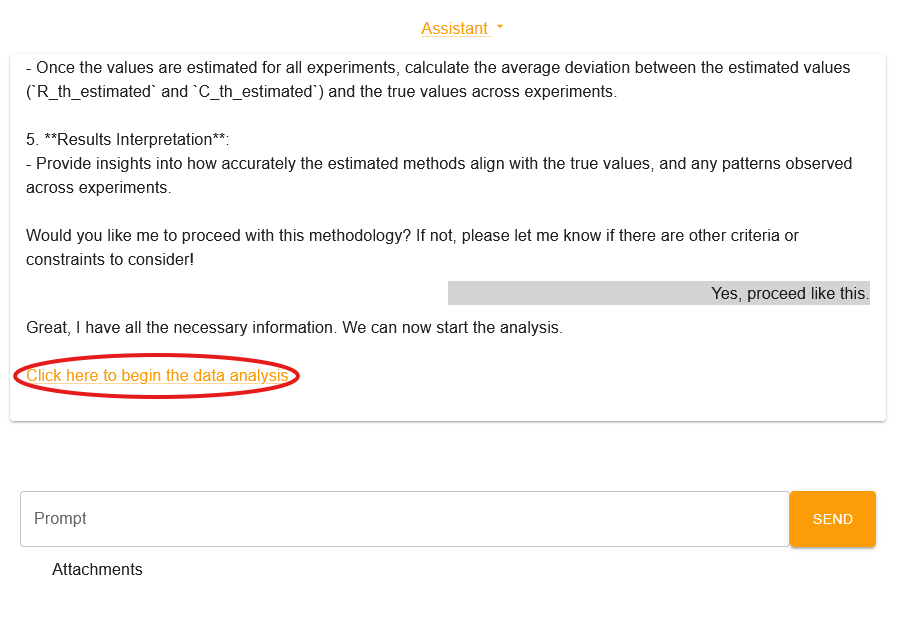Click the 'across experiments.' line under Provide insights
The width and height of the screenshot is (915, 633).
pos(99,187)
